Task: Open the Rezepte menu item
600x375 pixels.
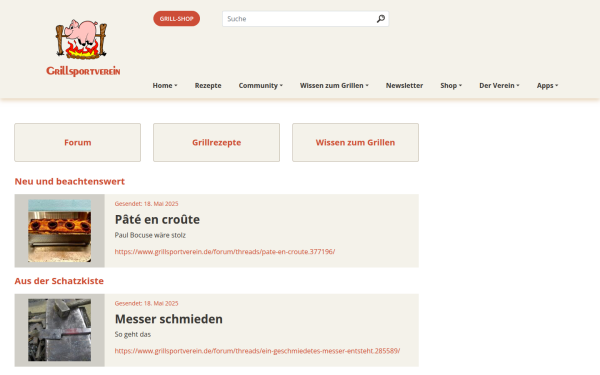Action: coord(208,86)
